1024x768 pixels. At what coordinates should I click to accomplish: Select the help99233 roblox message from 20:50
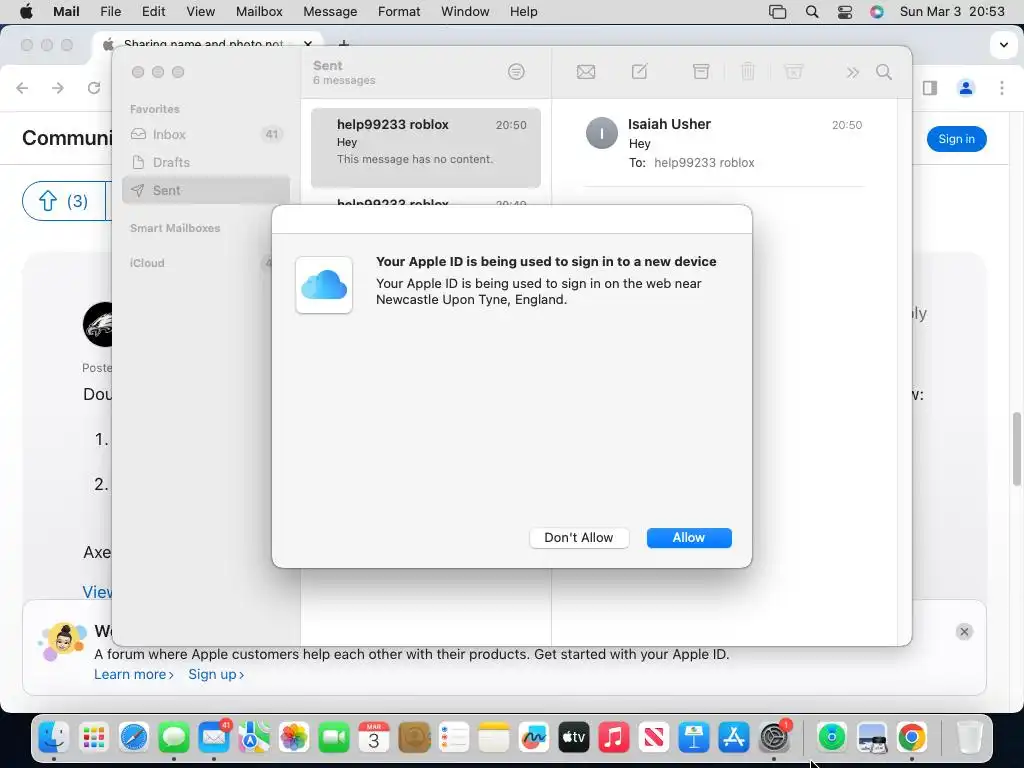point(426,148)
